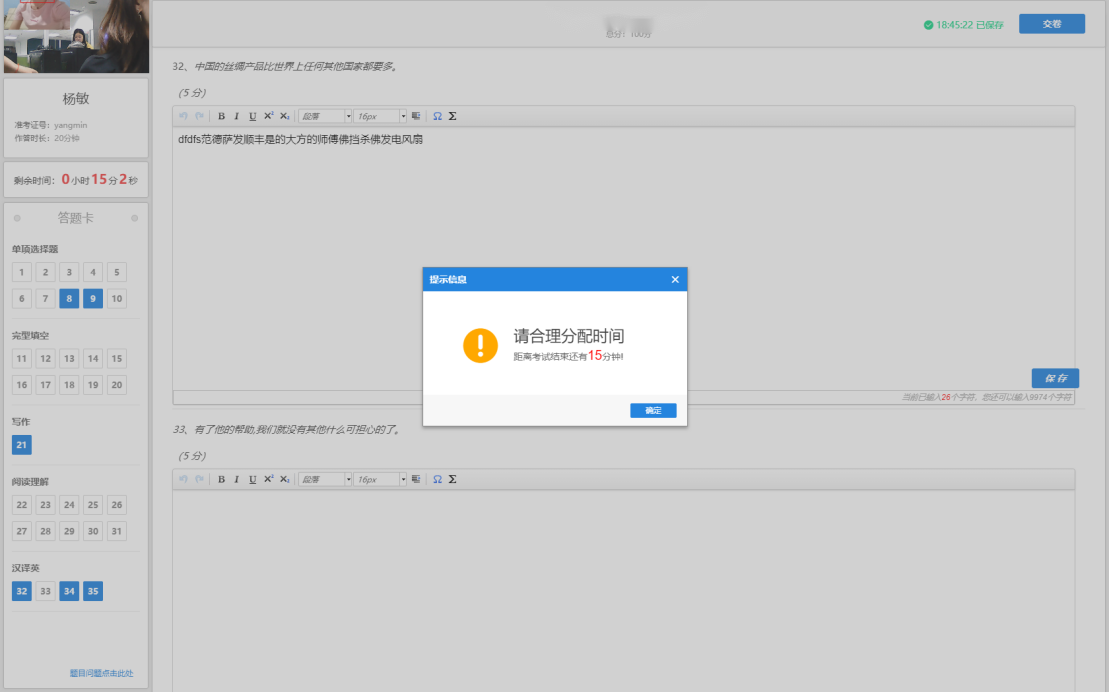Expand font size dropdown in question 33 editor

point(403,479)
